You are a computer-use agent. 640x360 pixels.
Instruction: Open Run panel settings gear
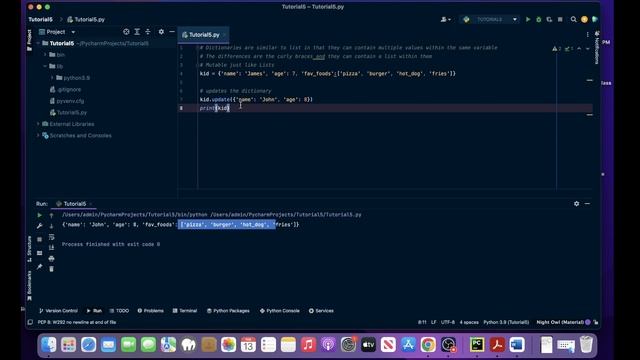pyautogui.click(x=576, y=204)
